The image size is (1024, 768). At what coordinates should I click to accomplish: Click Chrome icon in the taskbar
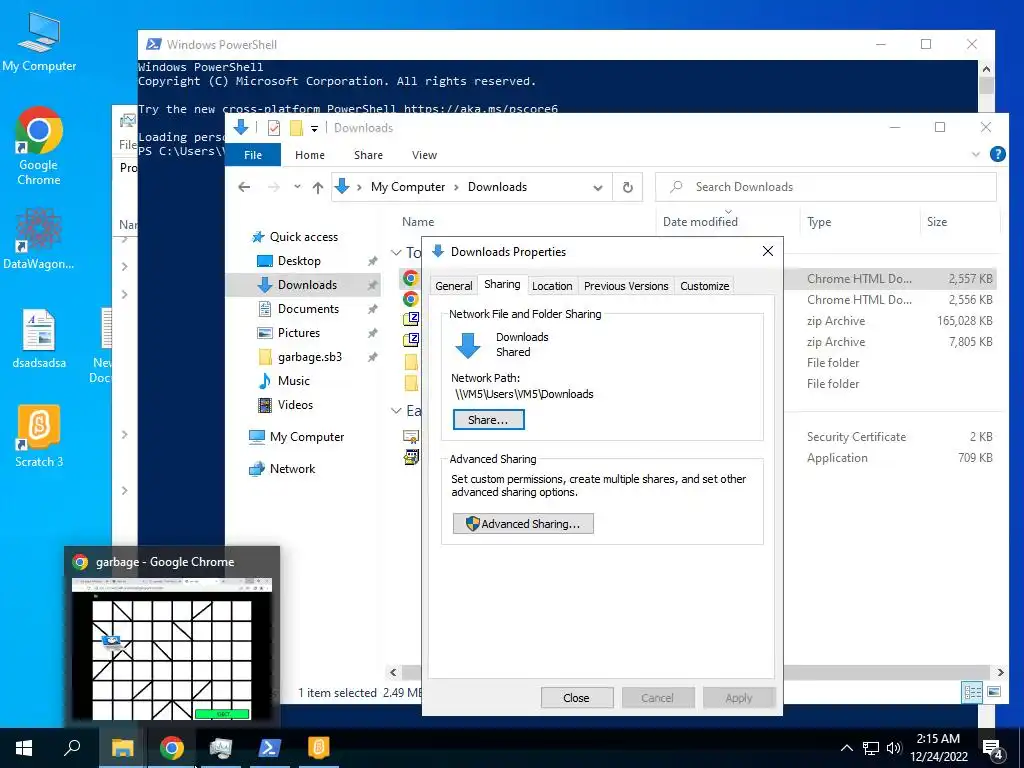(x=172, y=748)
